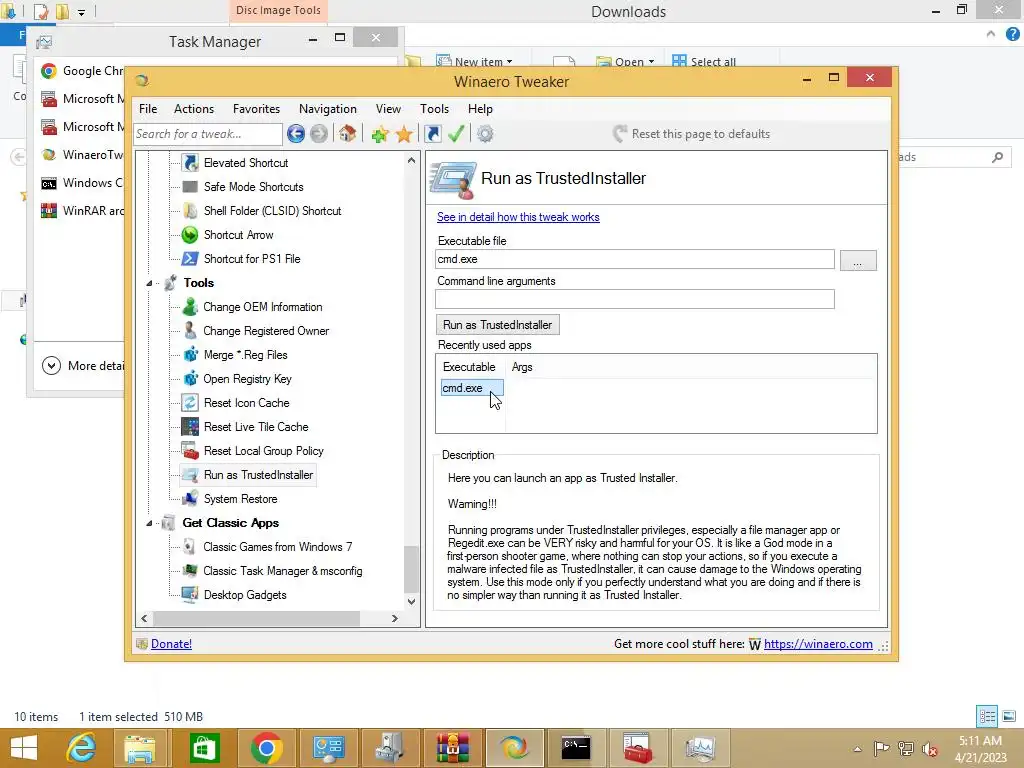
Task: Switch to Command Prompt taskbar icon
Action: point(576,748)
